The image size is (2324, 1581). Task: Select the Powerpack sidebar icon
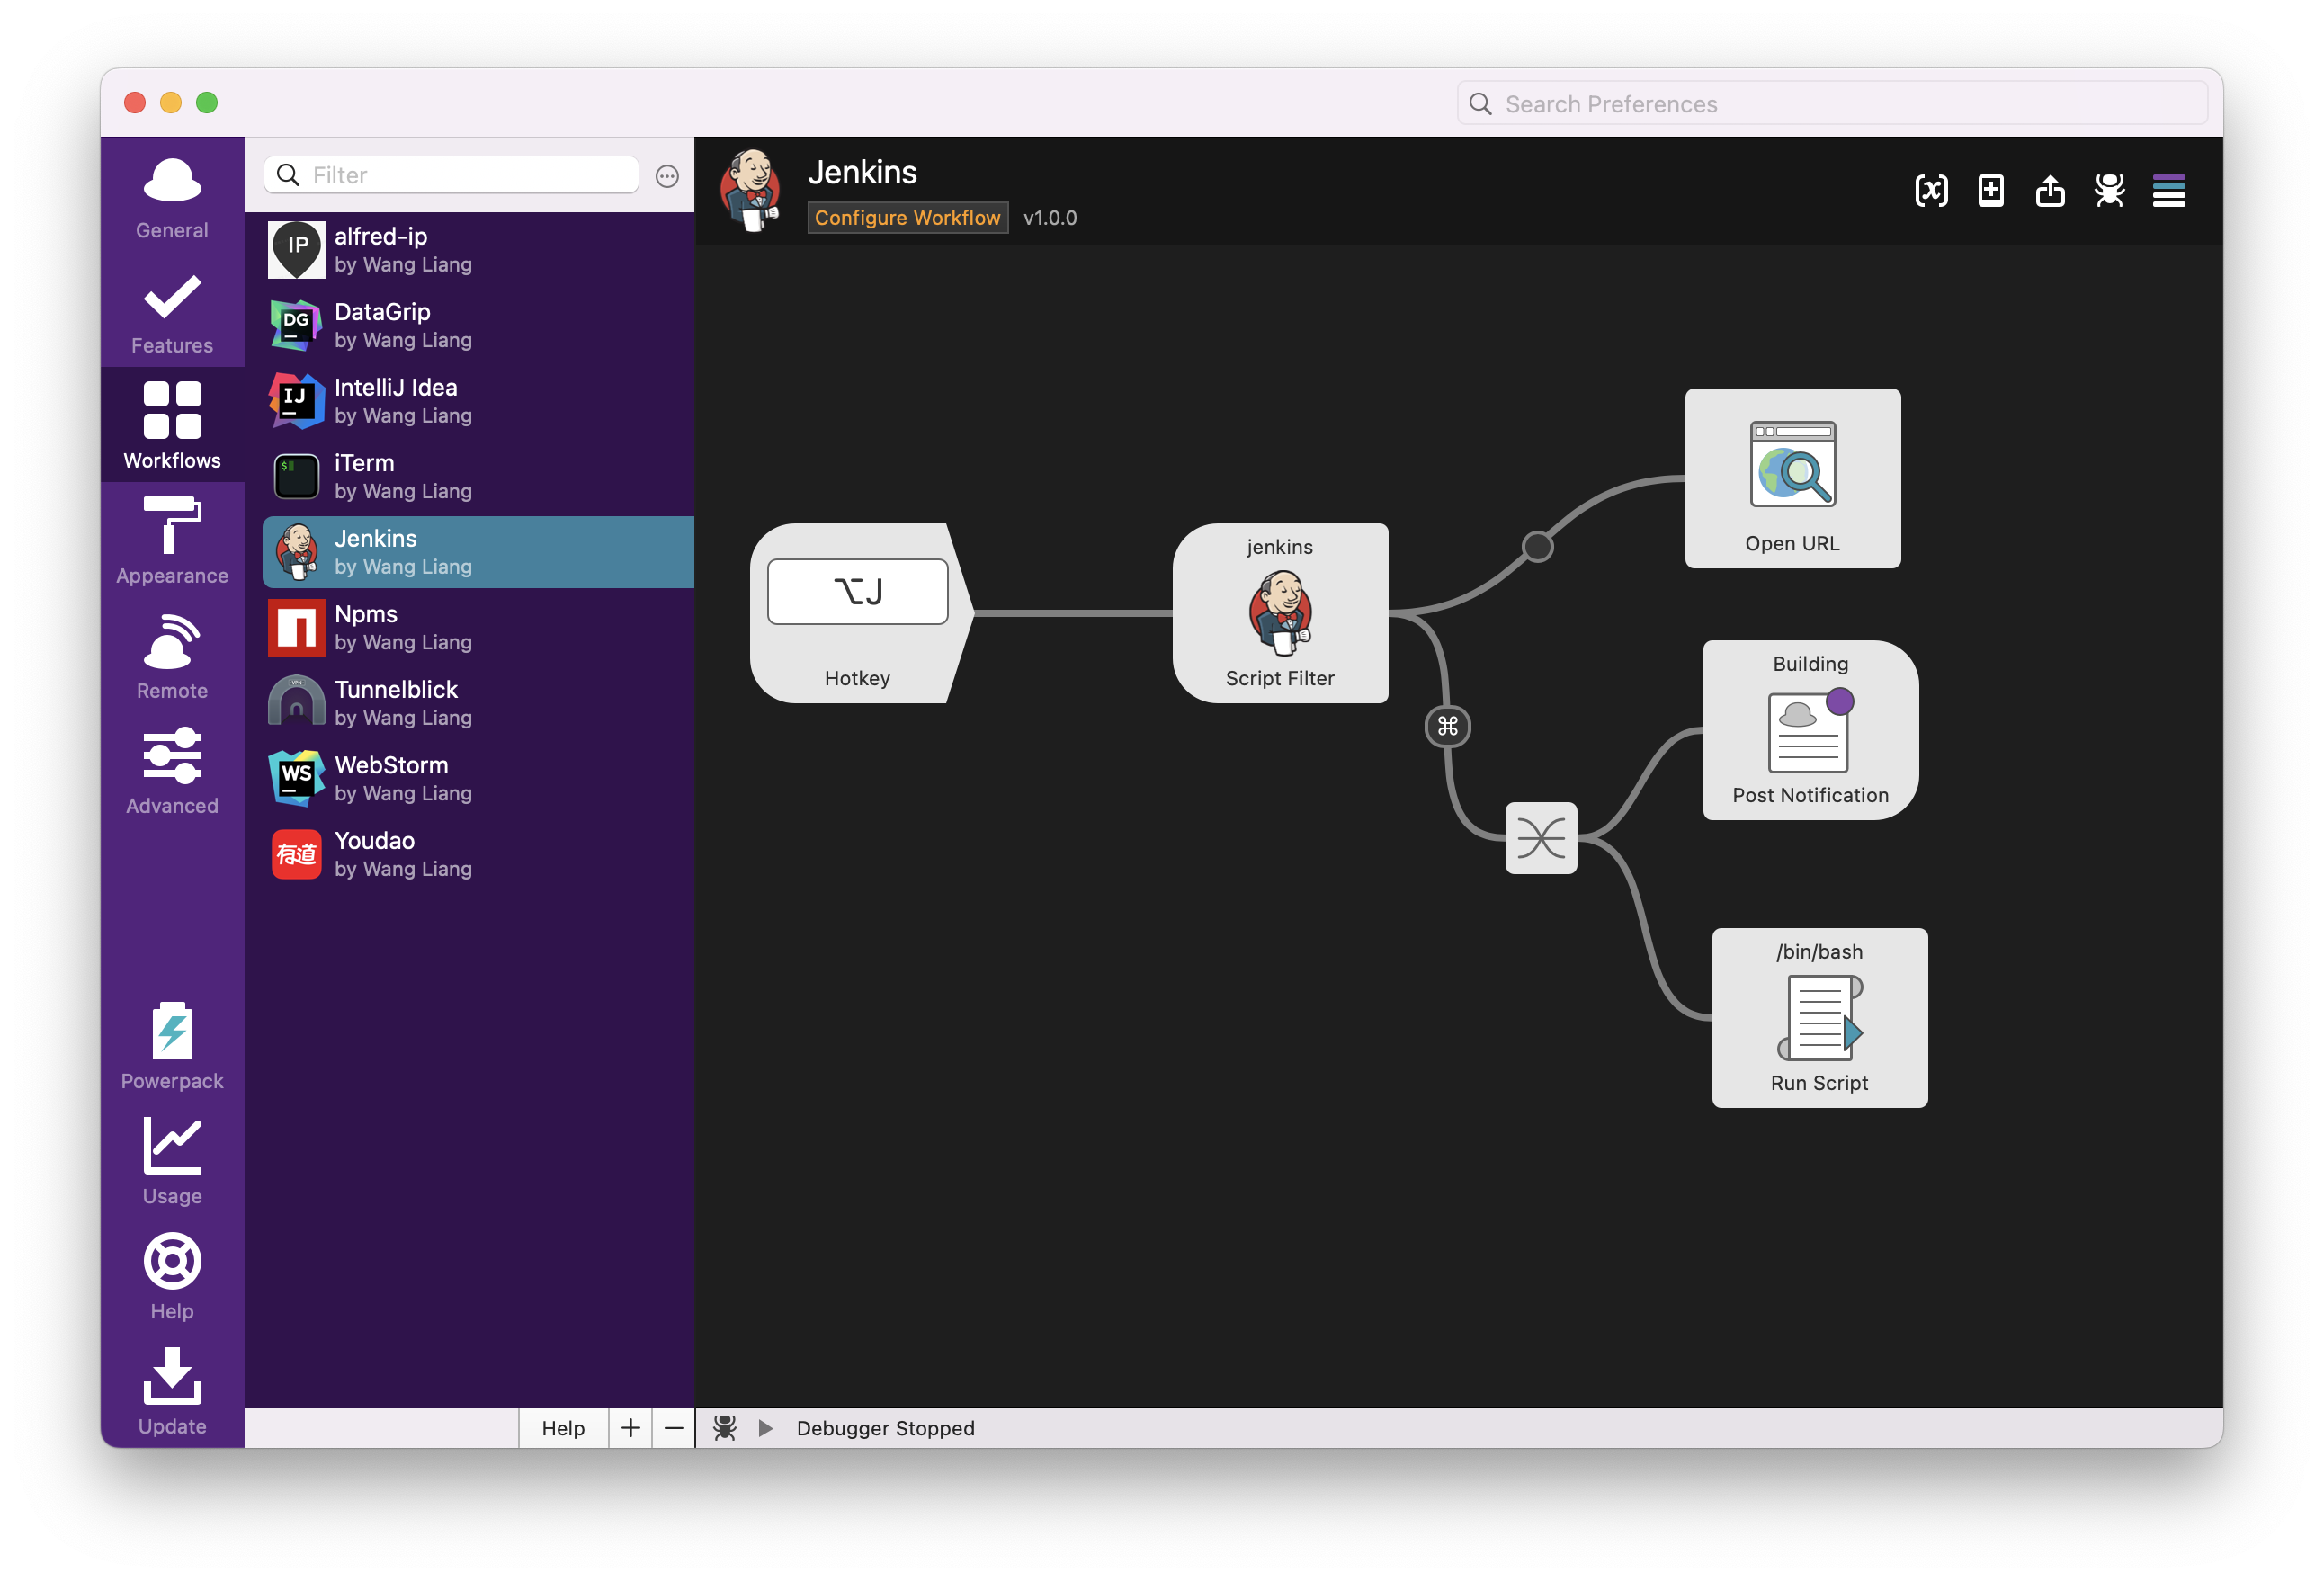click(x=172, y=1046)
